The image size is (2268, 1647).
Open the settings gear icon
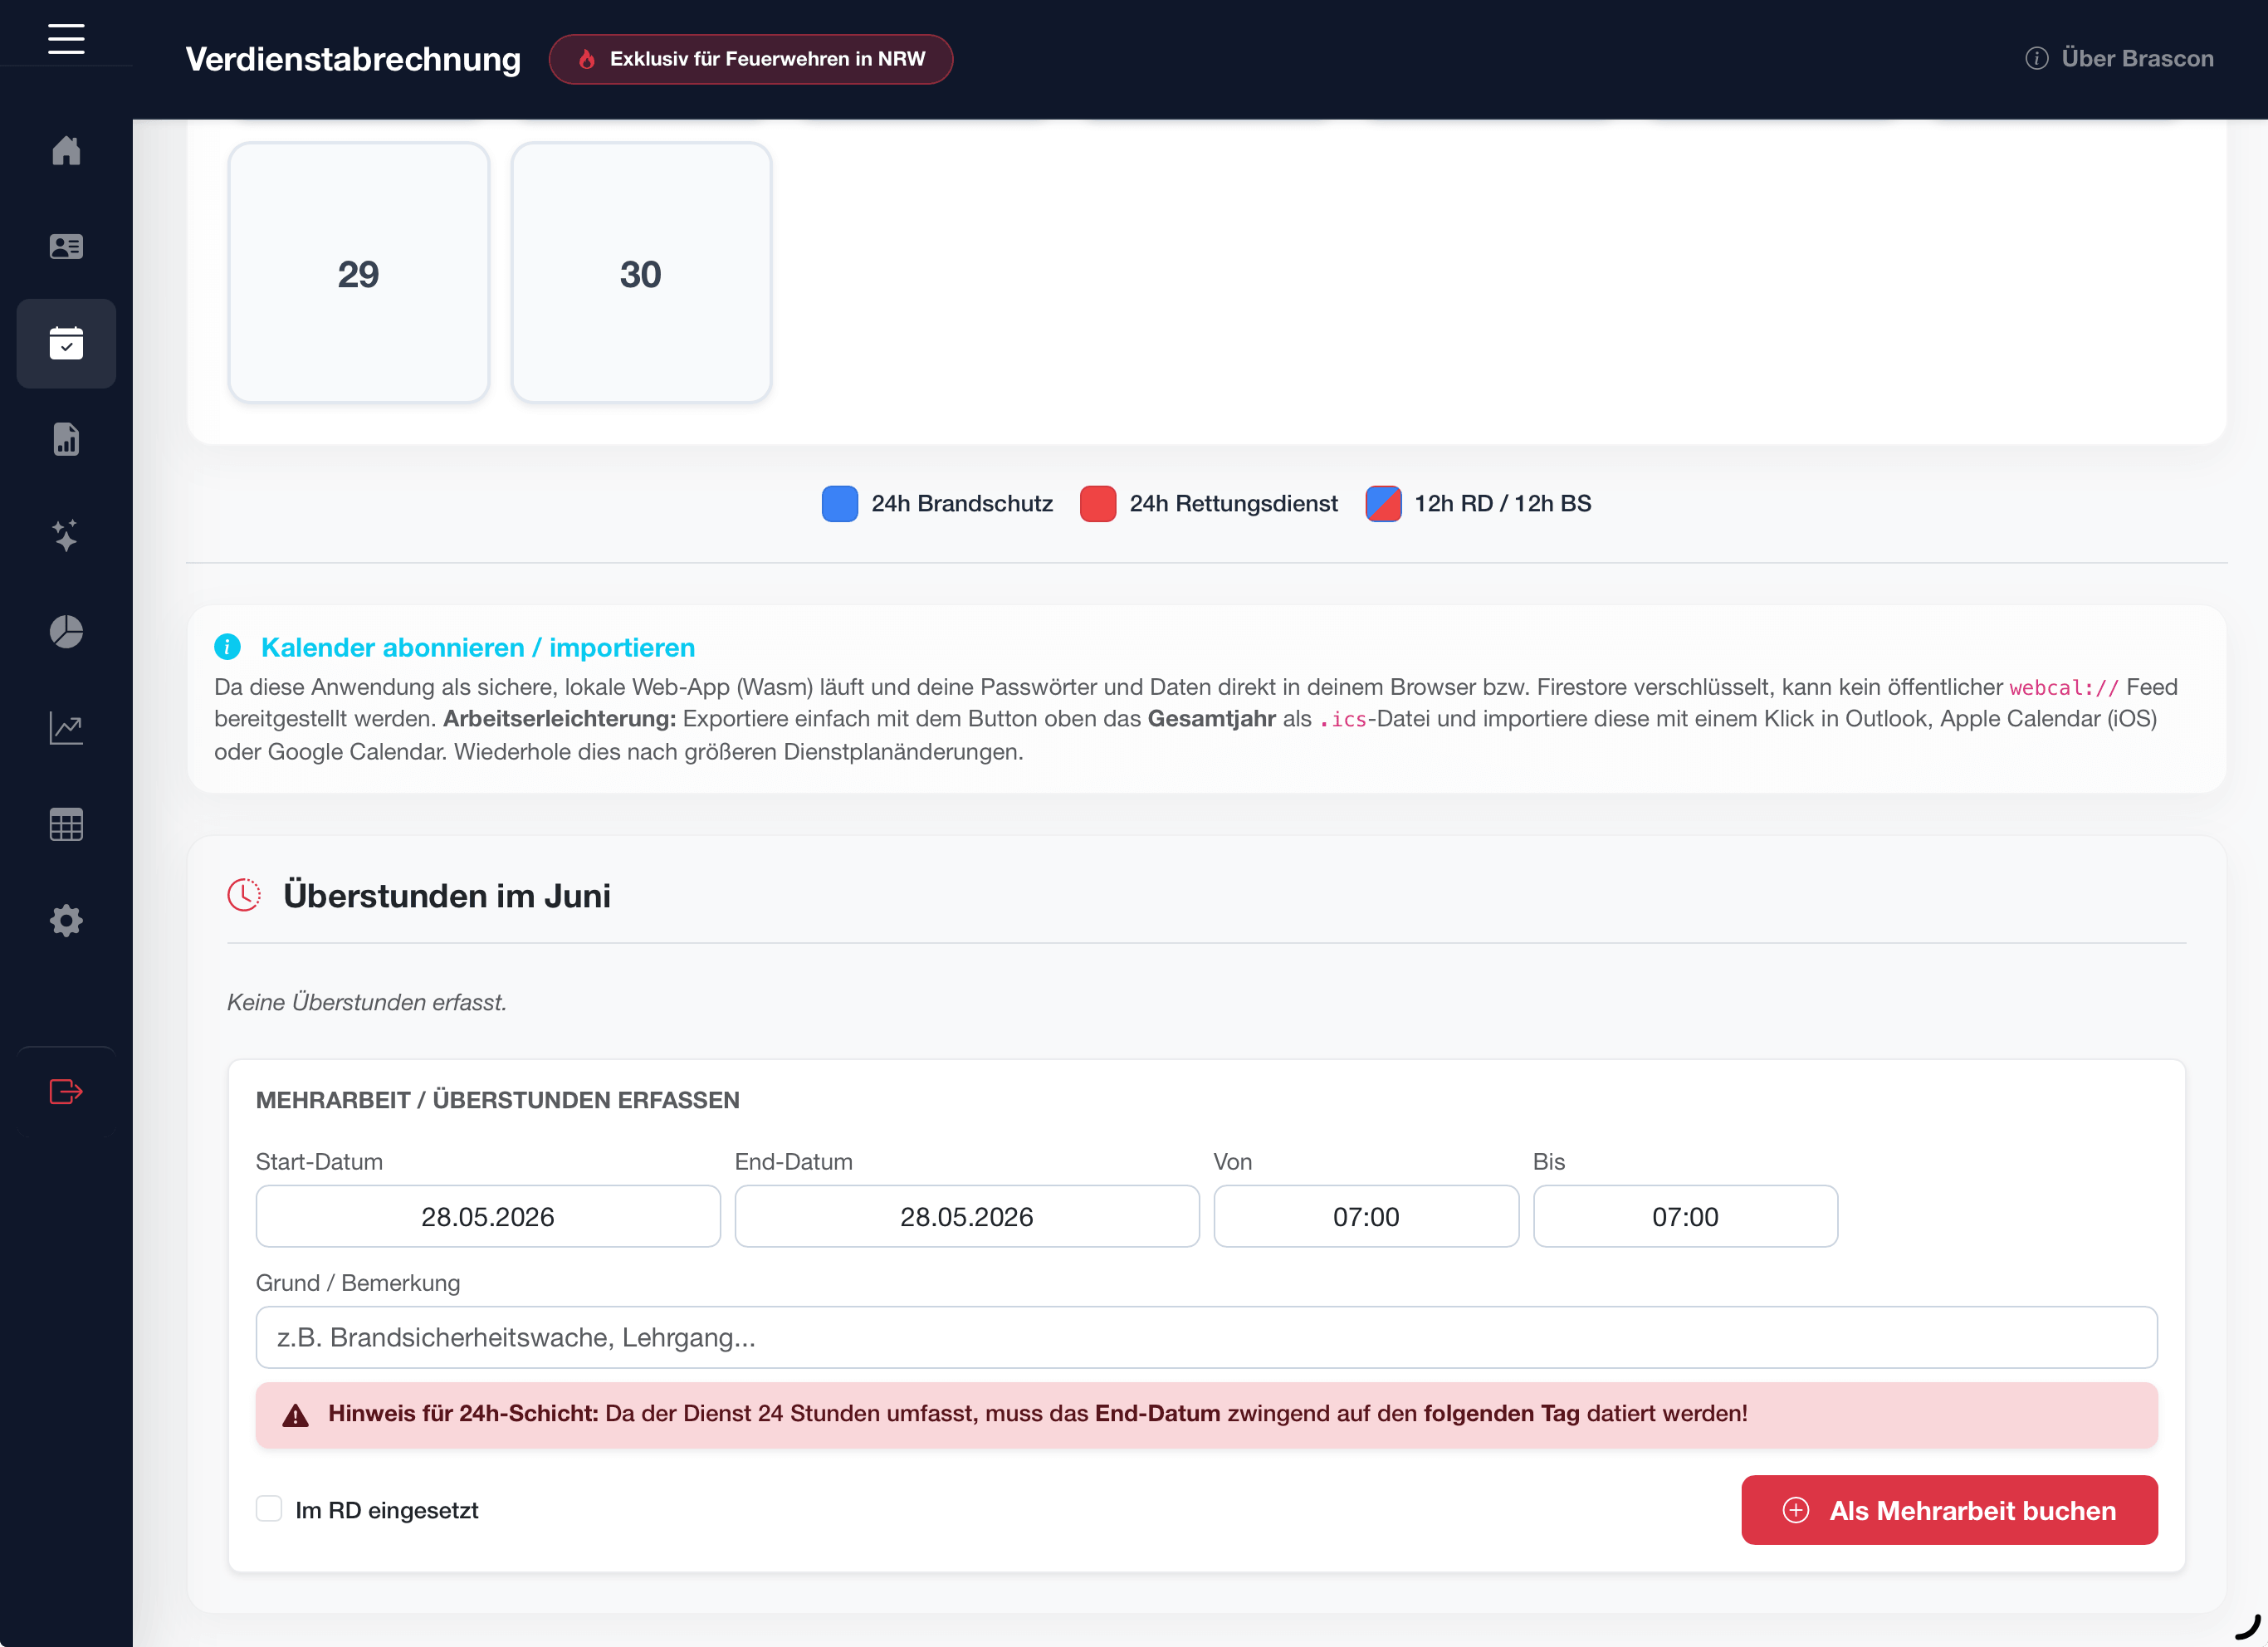(66, 921)
